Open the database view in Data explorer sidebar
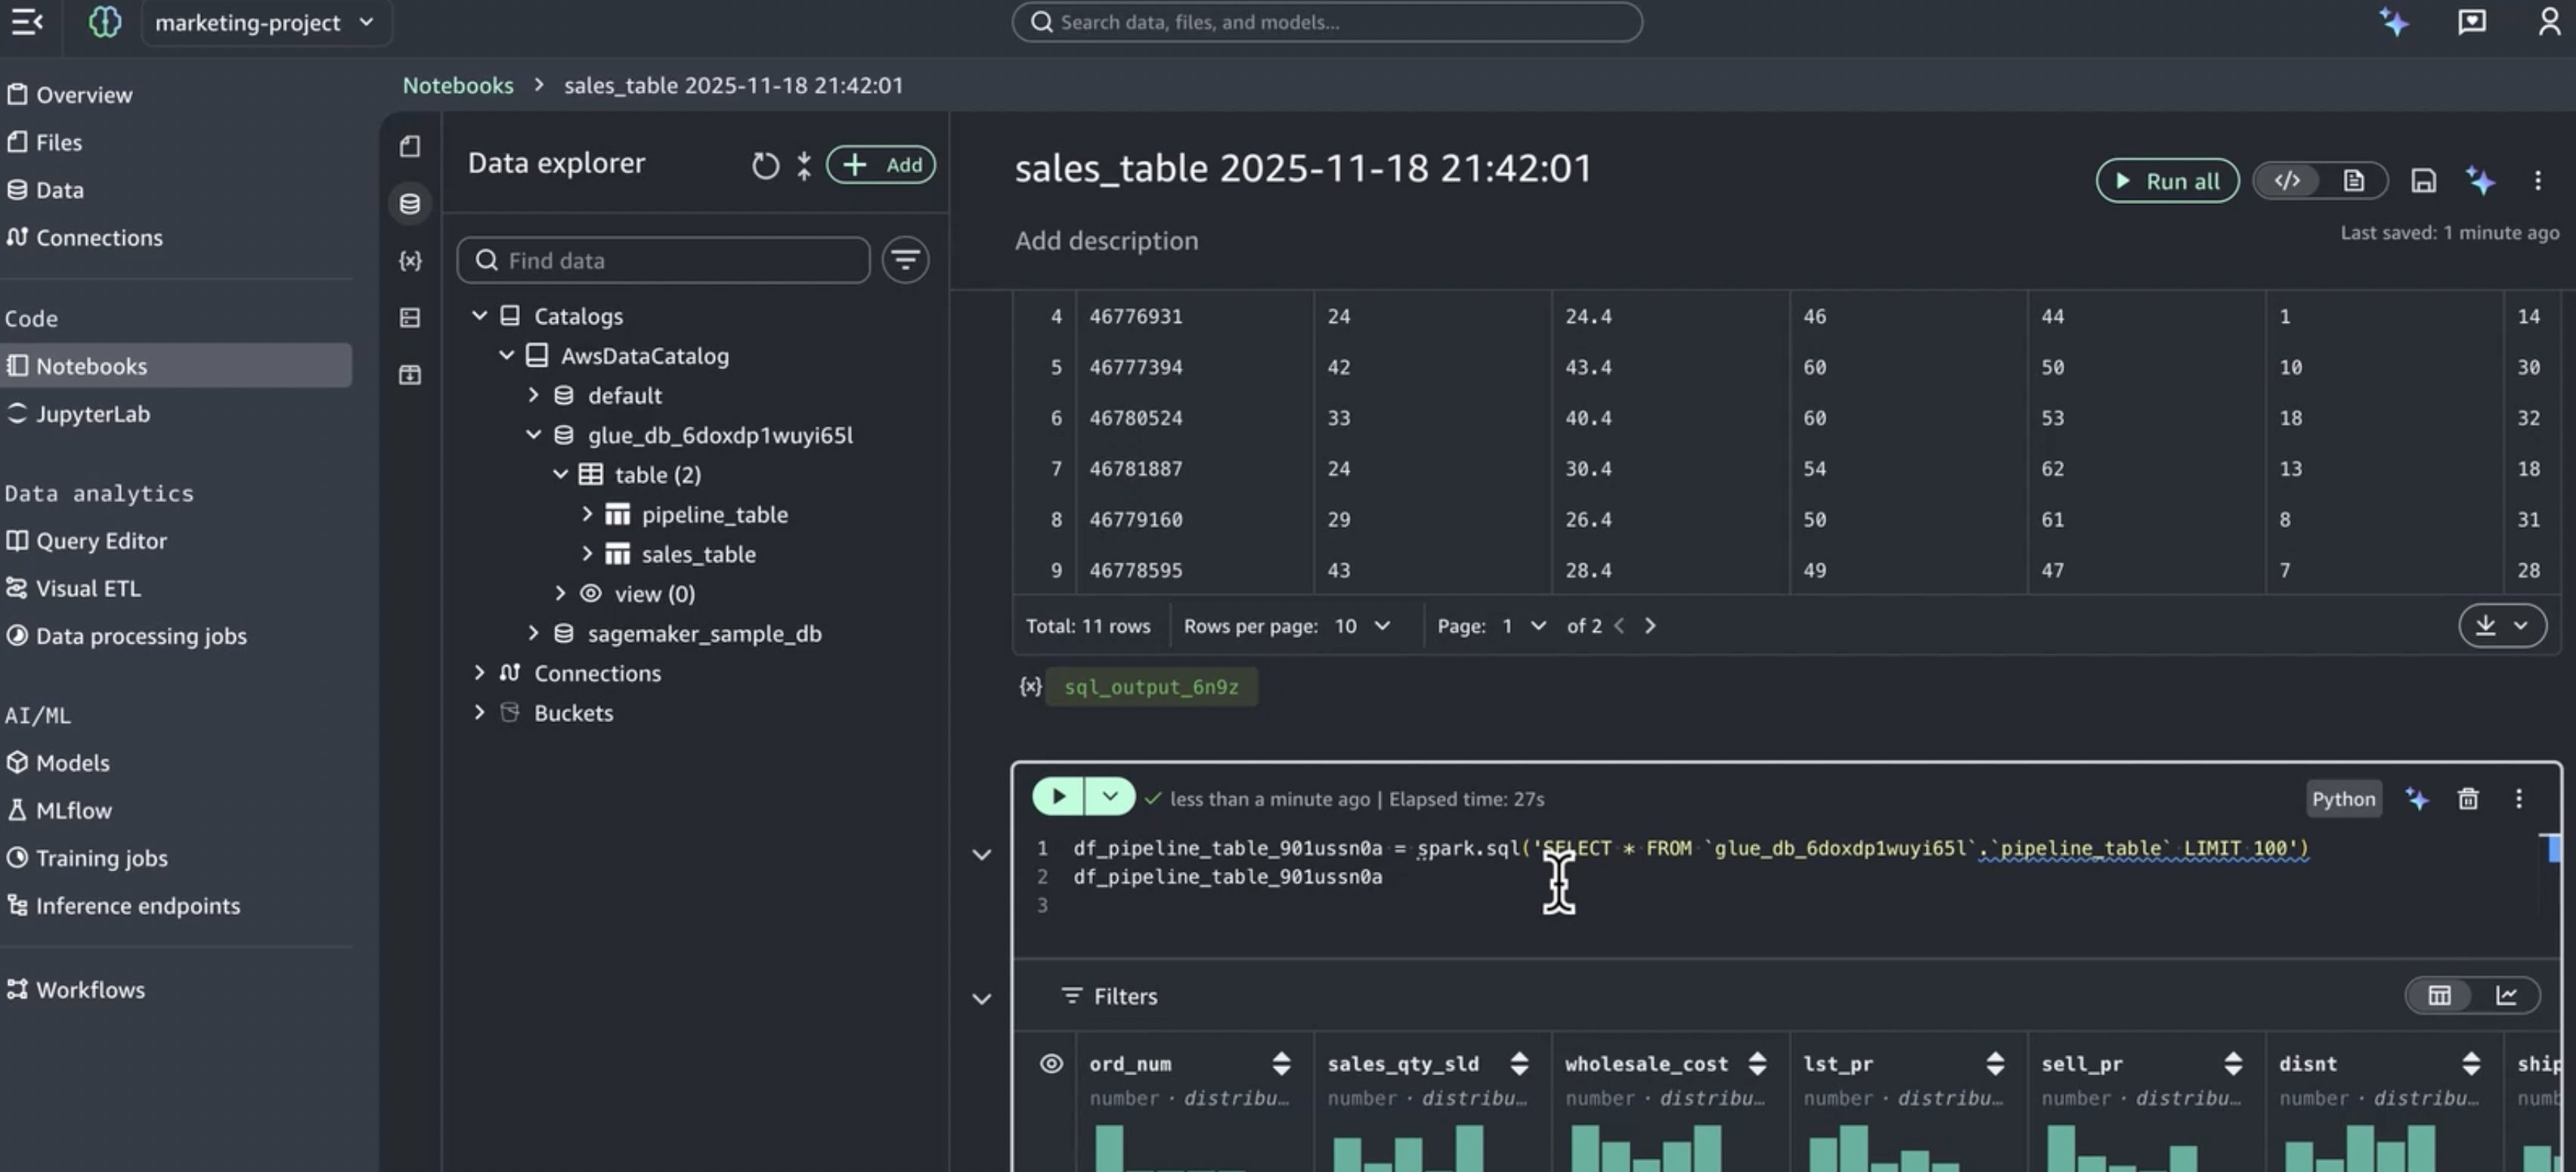Image resolution: width=2576 pixels, height=1172 pixels. [410, 204]
